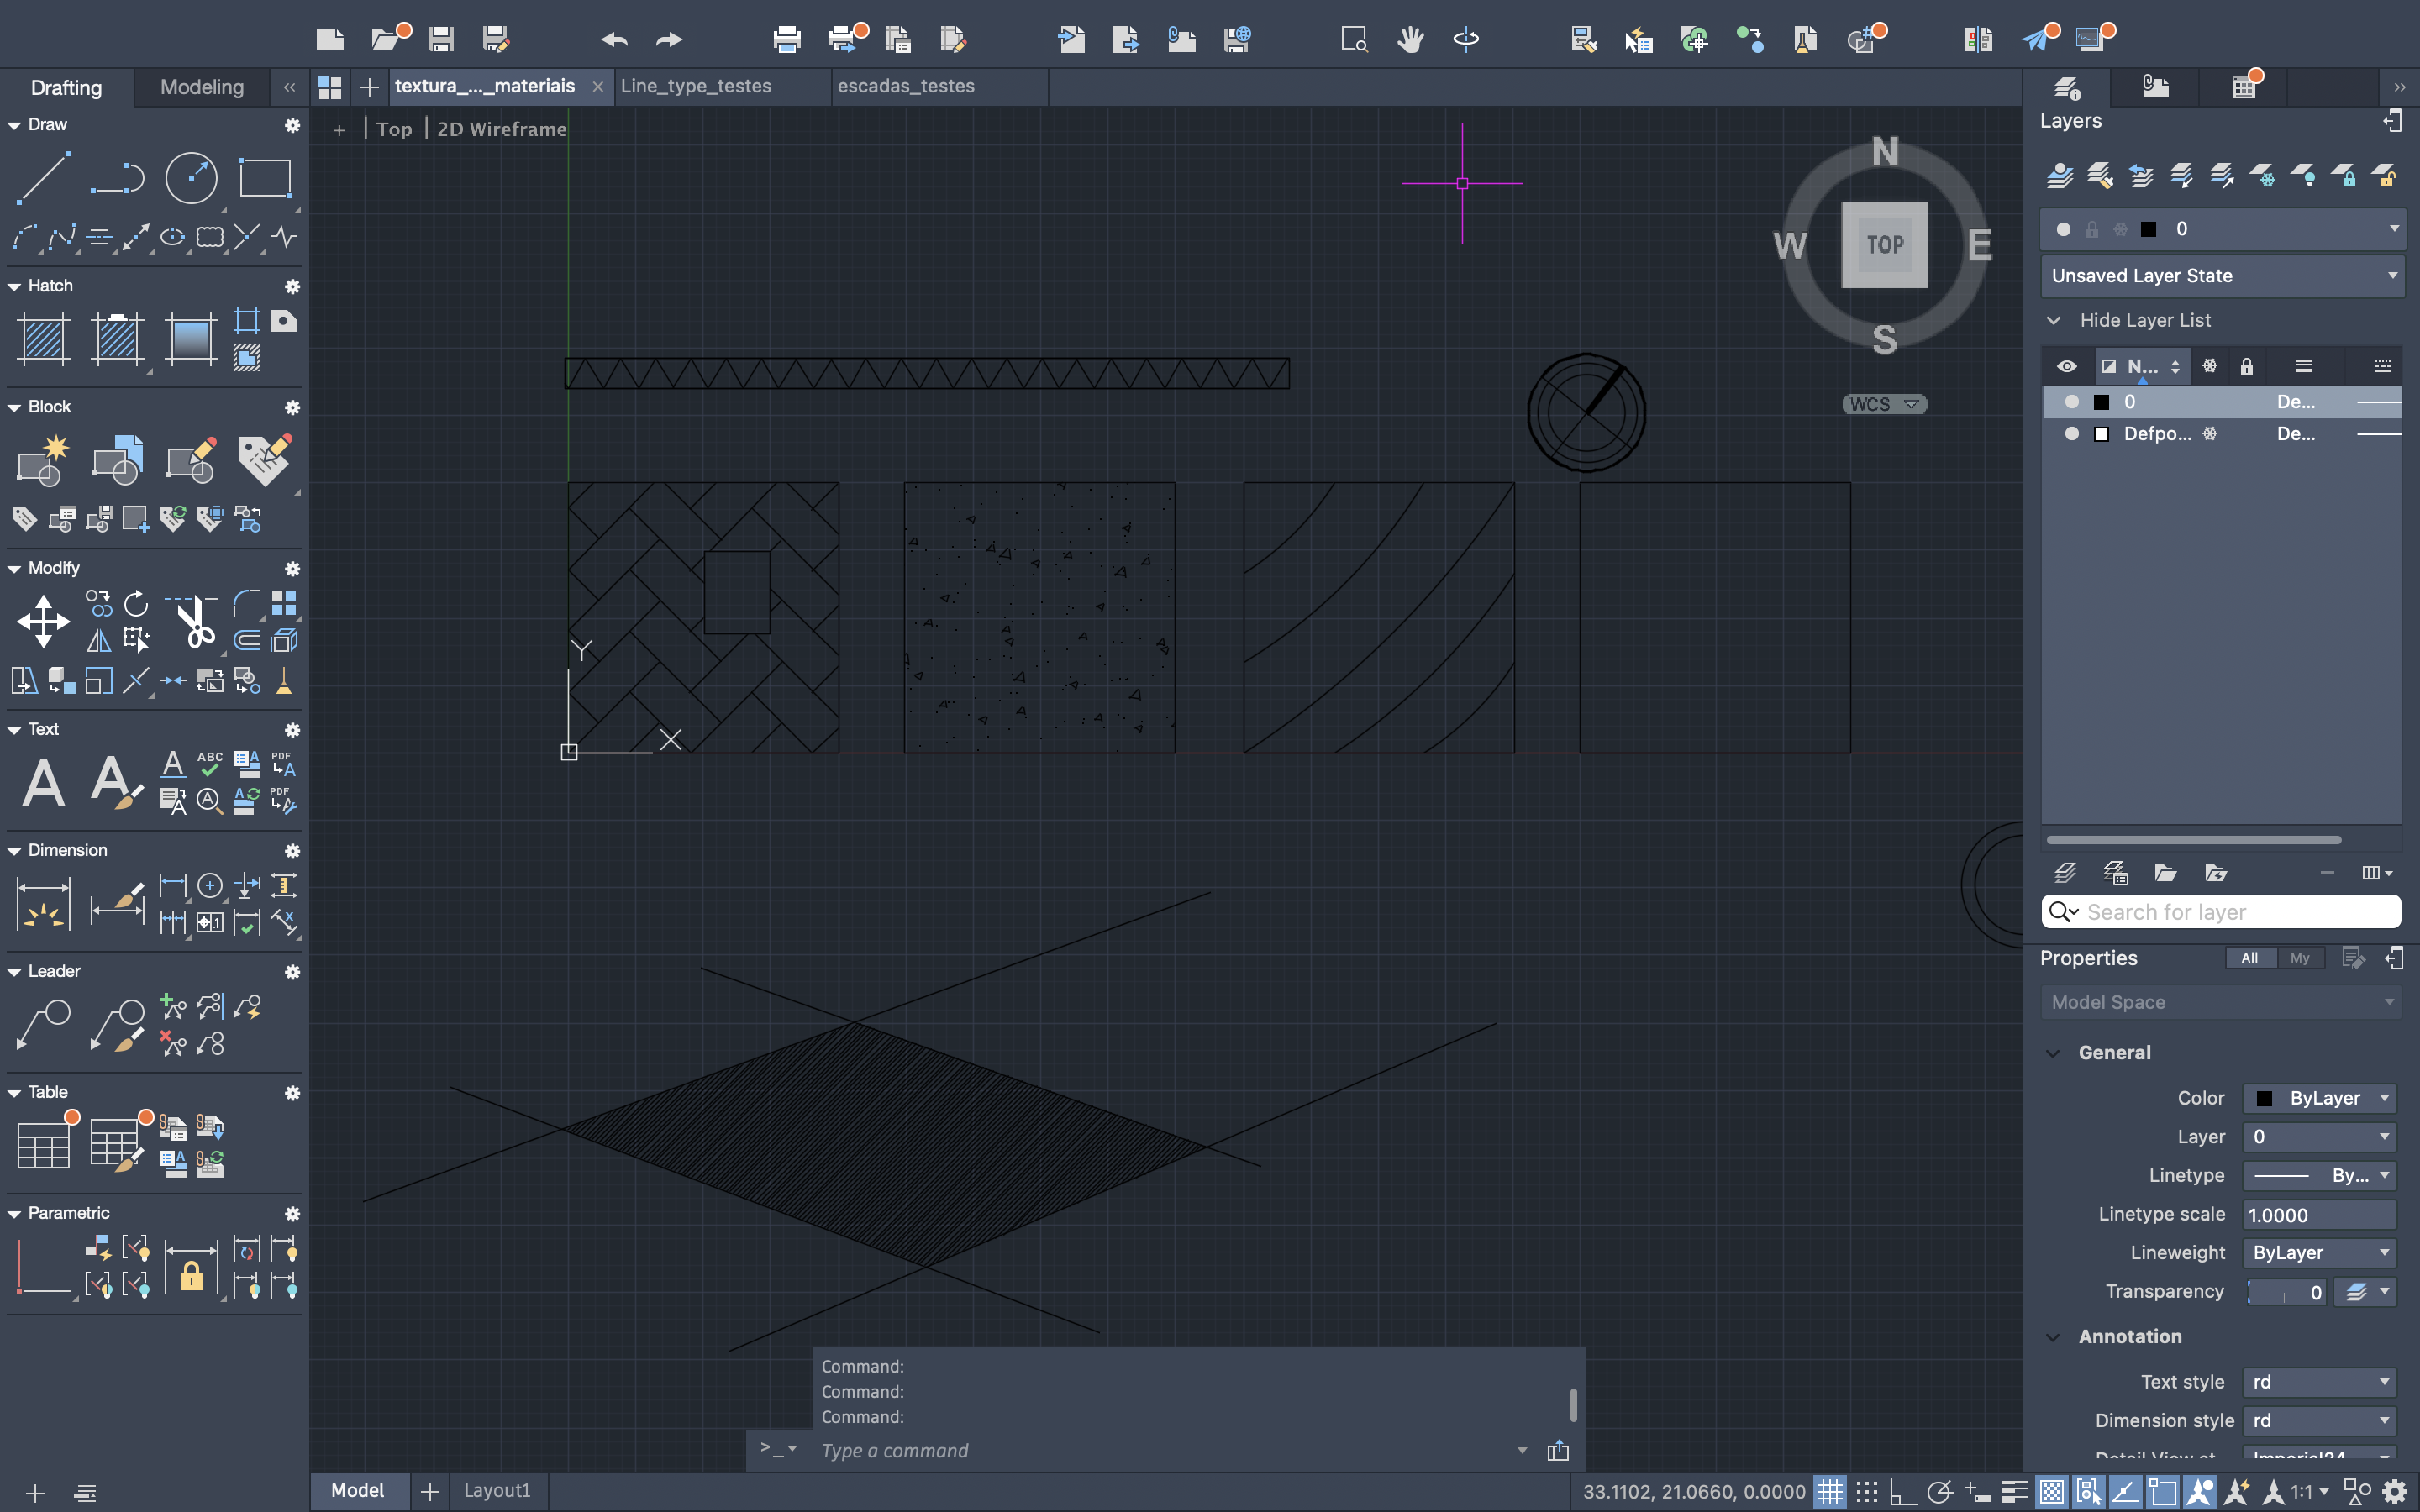Screen dimensions: 2420x1512
Task: Open the Line_type_testes drawing tab
Action: click(x=696, y=86)
